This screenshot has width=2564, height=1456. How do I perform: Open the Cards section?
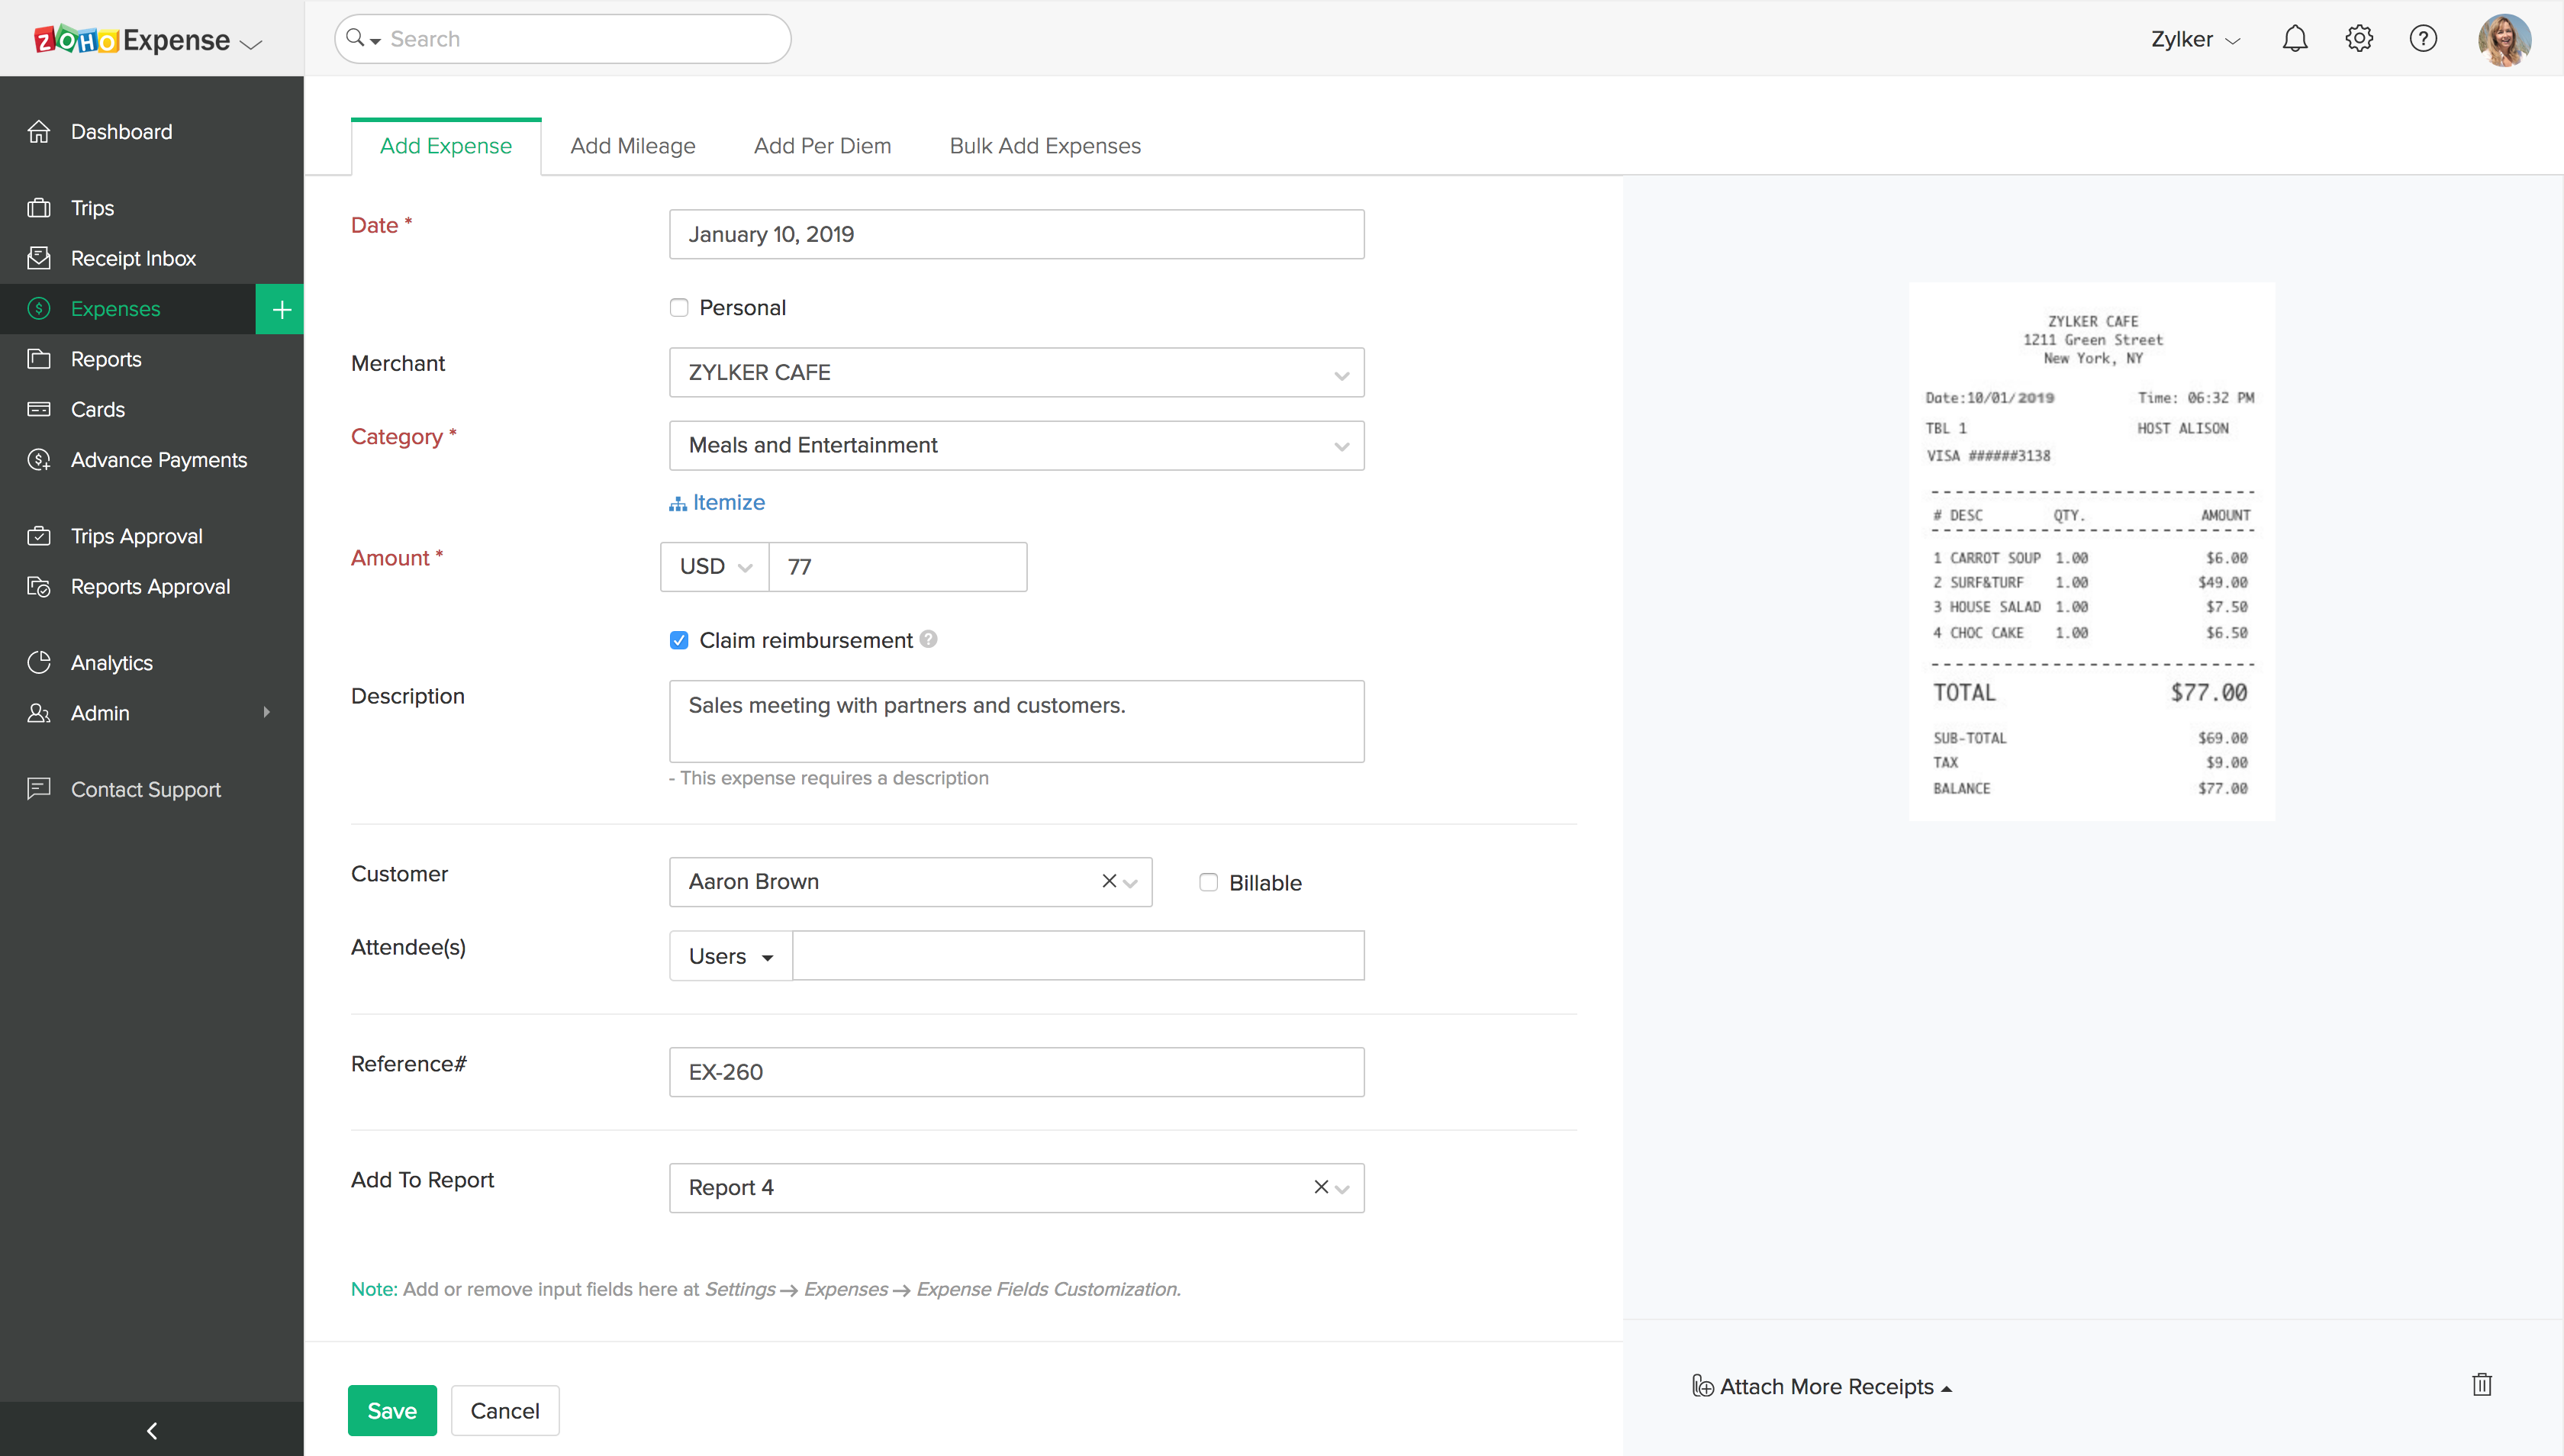(97, 409)
